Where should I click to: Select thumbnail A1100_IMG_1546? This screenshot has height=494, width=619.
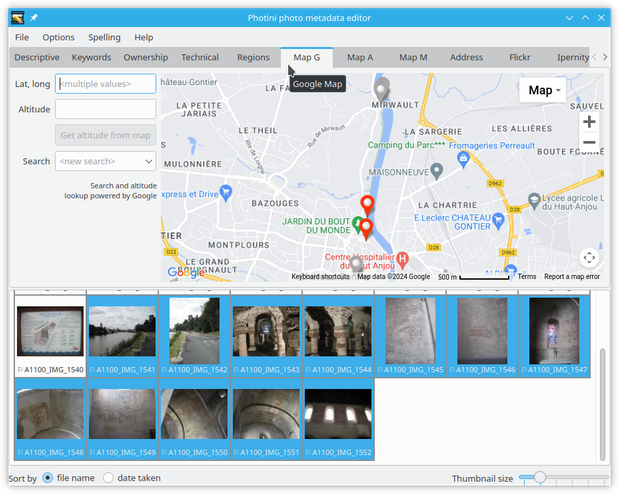click(x=482, y=336)
